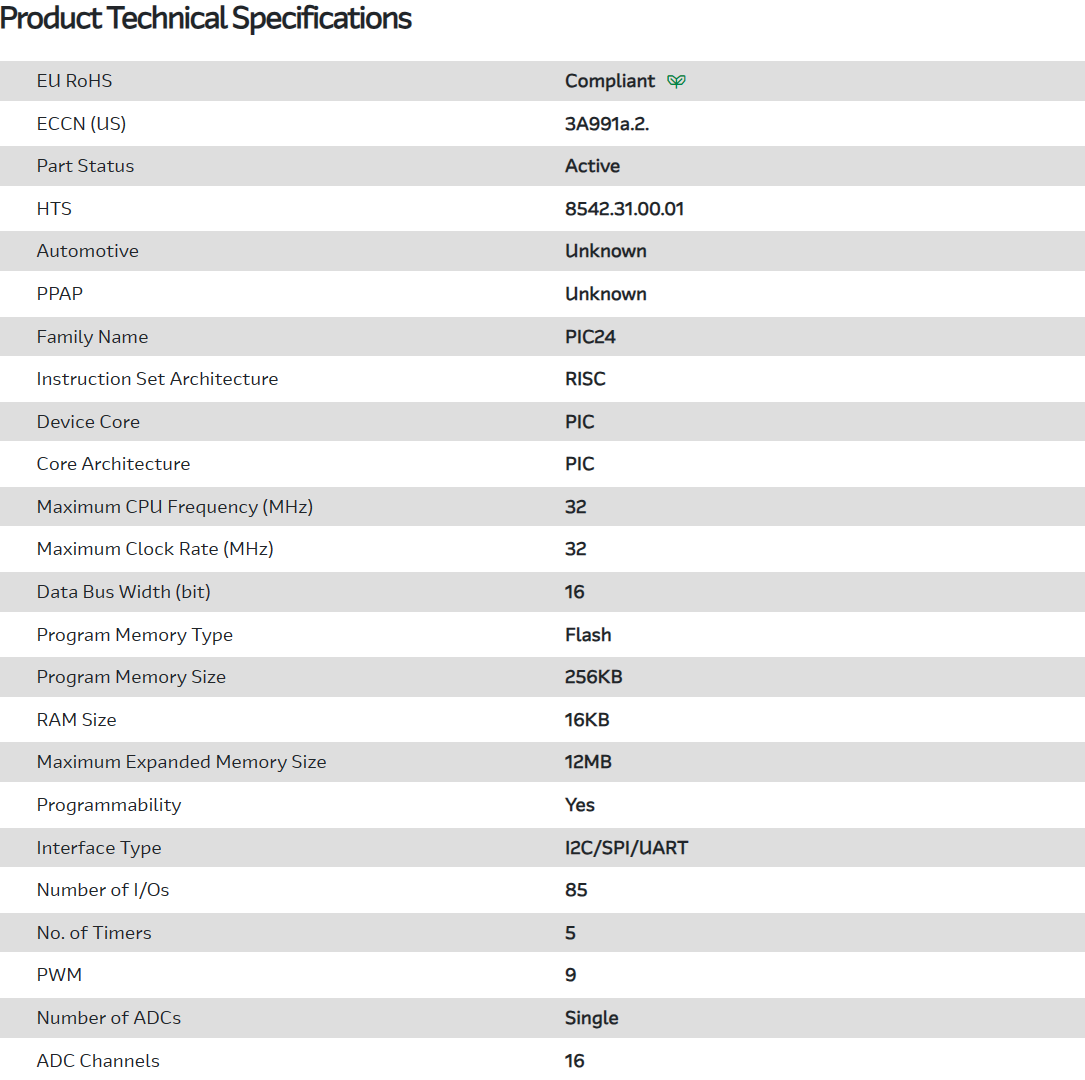
Task: Select the Data Bus Width value 16
Action: (x=574, y=592)
